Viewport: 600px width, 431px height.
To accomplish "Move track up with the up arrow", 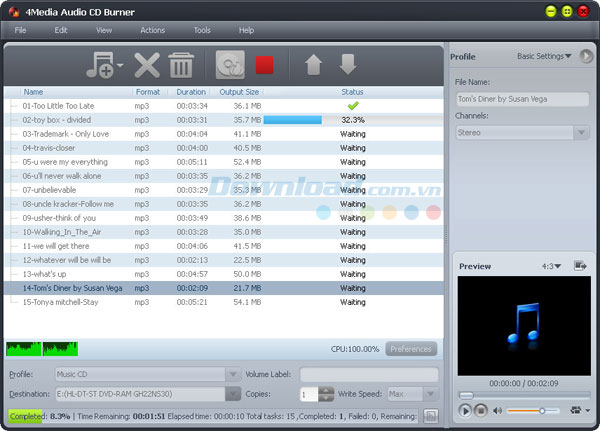I will (x=313, y=66).
